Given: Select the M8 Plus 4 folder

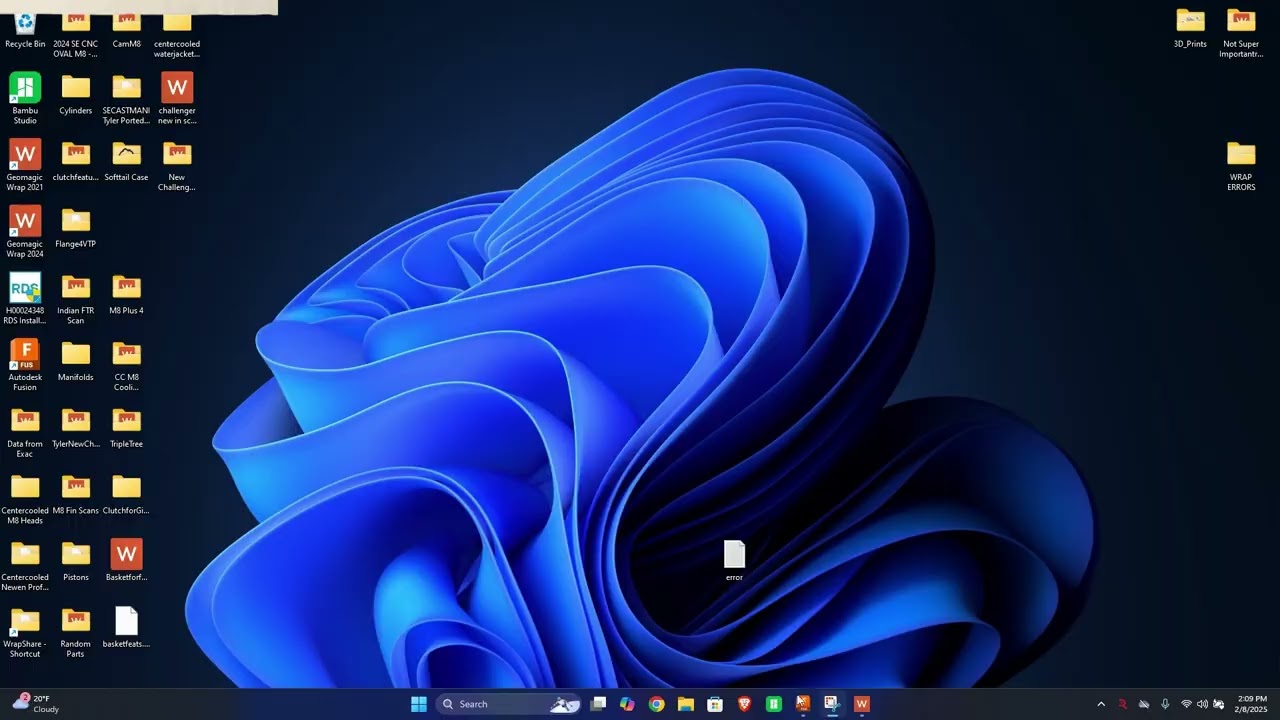Looking at the screenshot, I should [x=126, y=294].
